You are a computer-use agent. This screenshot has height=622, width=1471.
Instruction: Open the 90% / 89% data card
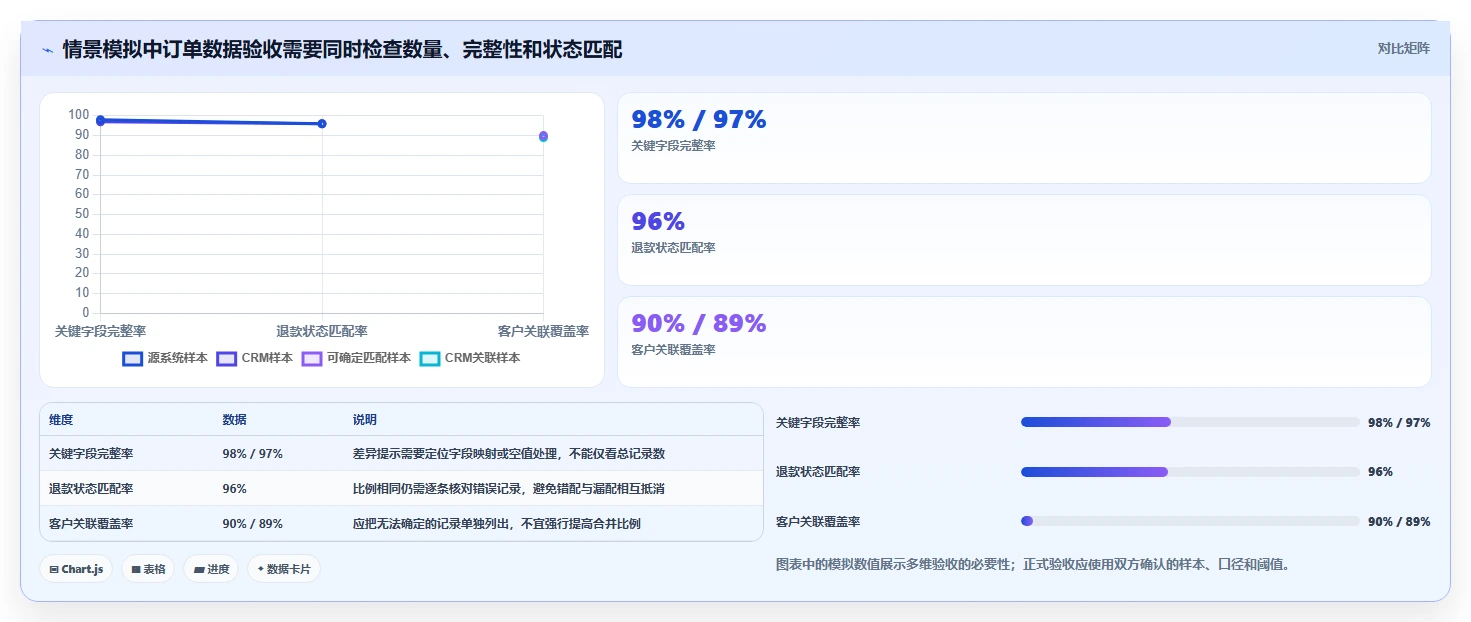(x=1024, y=342)
